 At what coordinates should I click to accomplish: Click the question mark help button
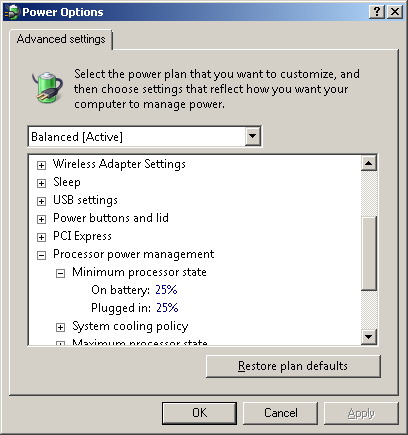pyautogui.click(x=377, y=12)
